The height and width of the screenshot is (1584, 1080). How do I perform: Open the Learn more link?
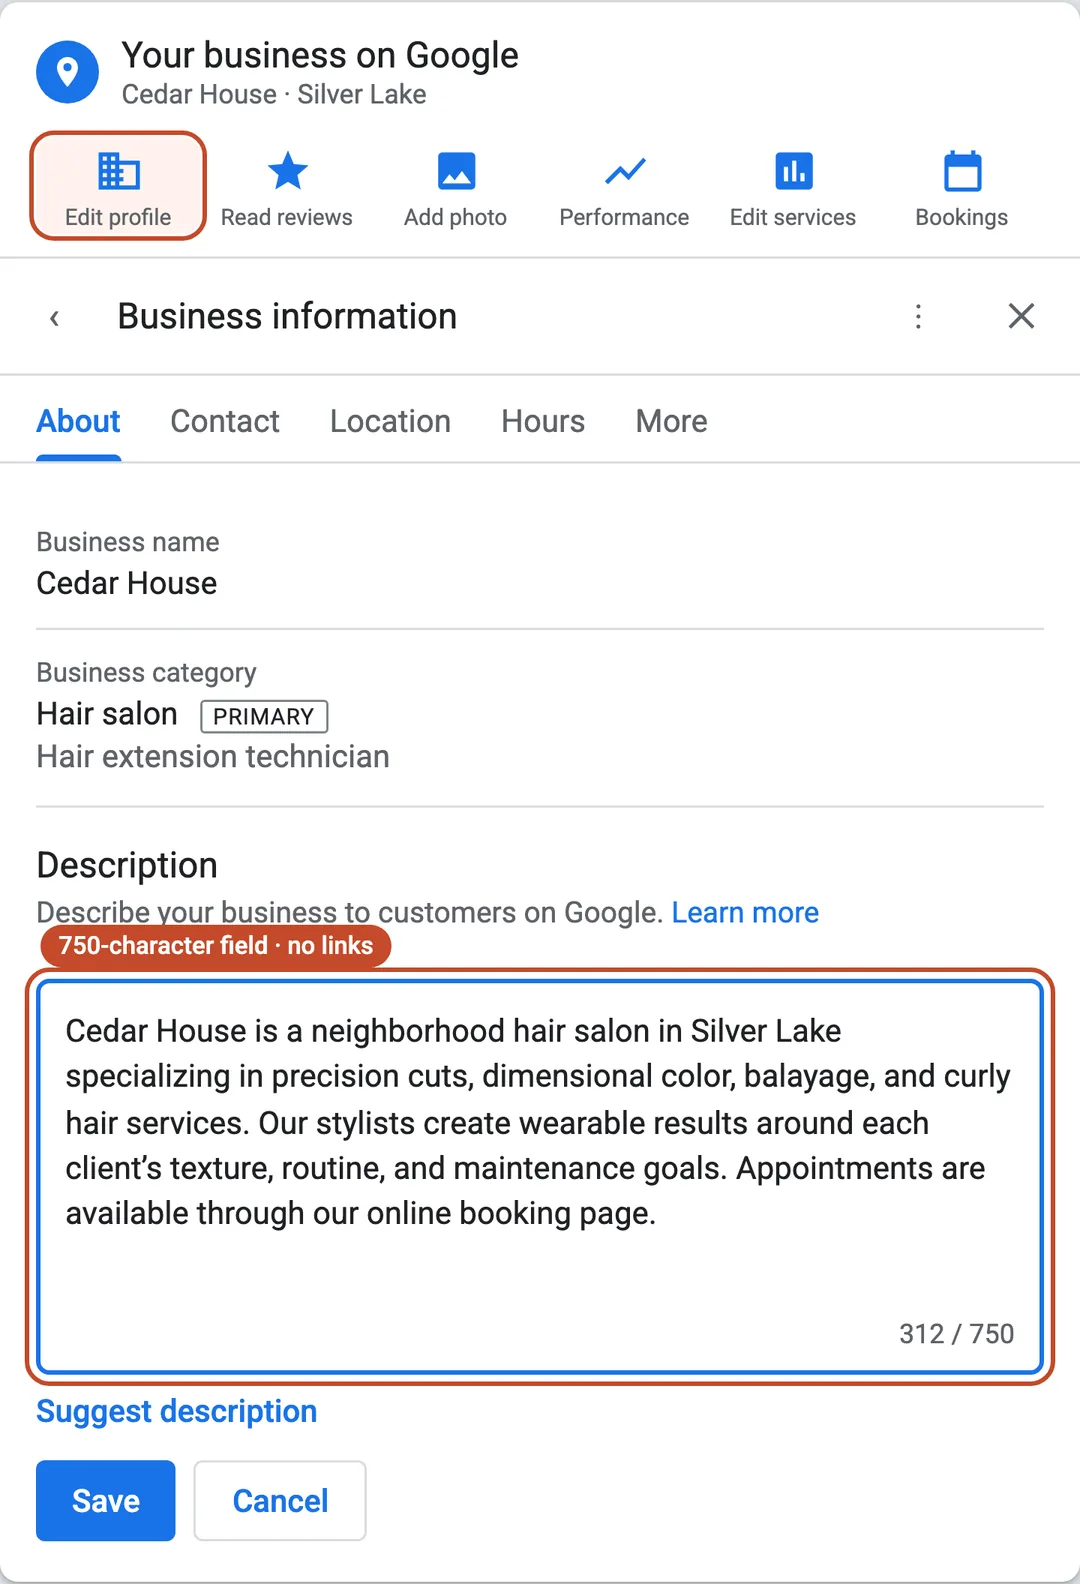pos(745,912)
